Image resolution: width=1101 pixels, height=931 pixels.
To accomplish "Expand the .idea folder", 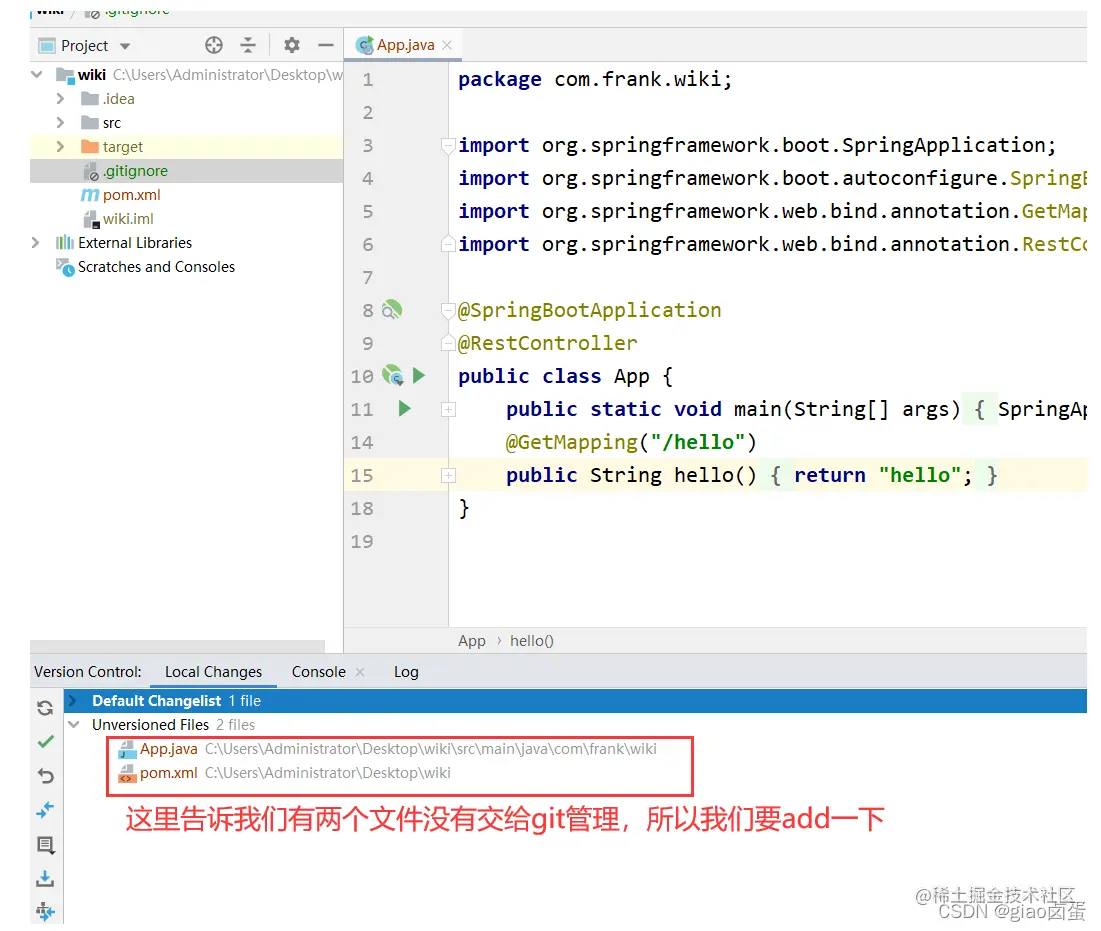I will pyautogui.click(x=60, y=99).
